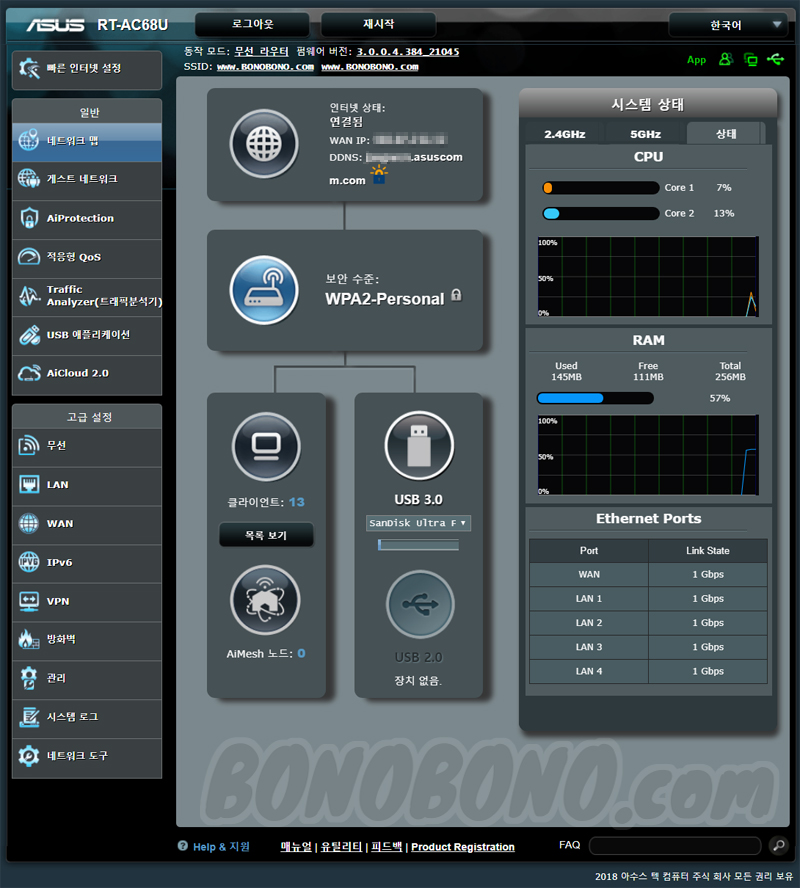The height and width of the screenshot is (888, 800).
Task: Click the 로그아웃 button
Action: (x=253, y=24)
